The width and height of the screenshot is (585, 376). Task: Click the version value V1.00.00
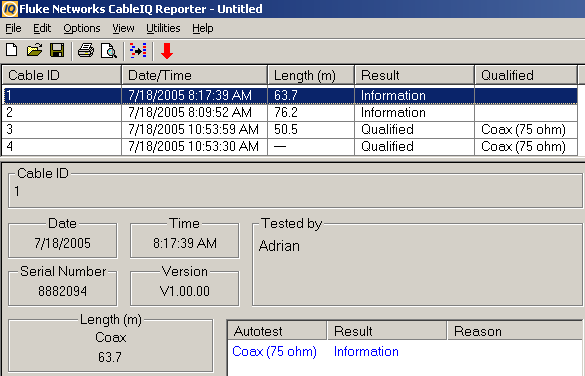click(x=185, y=291)
